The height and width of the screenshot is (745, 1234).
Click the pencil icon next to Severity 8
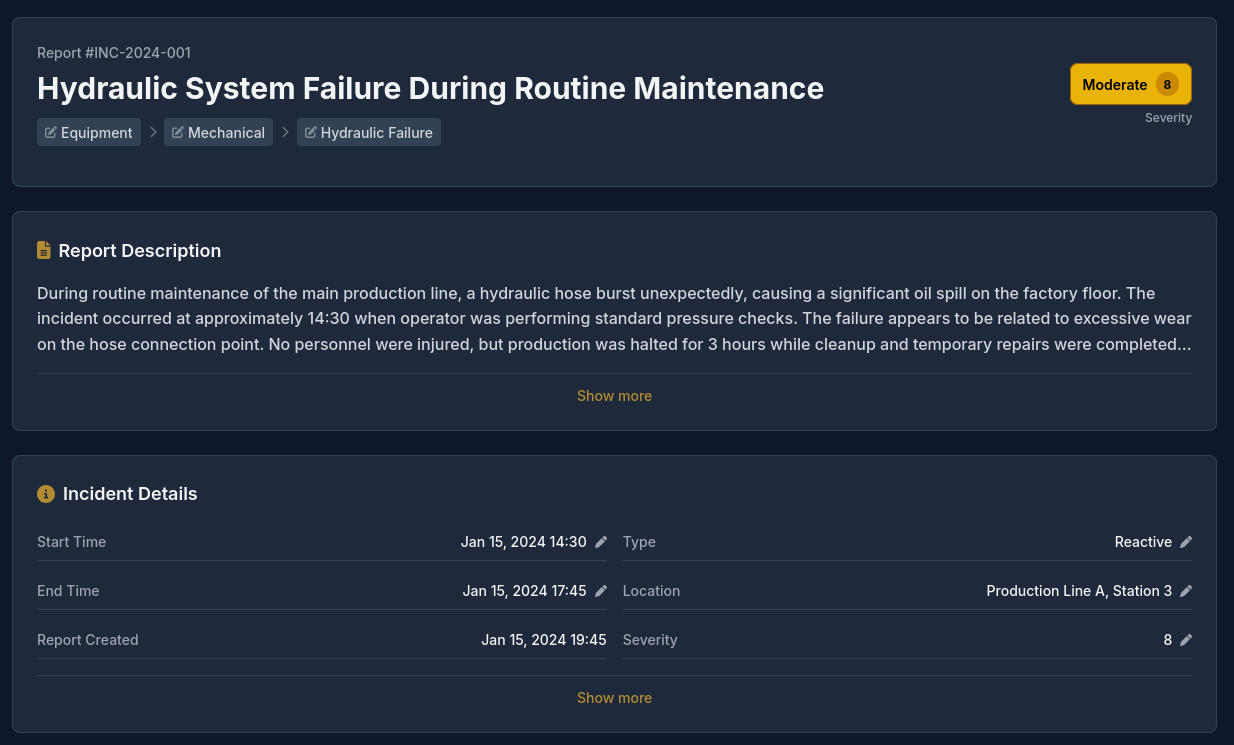click(1186, 640)
